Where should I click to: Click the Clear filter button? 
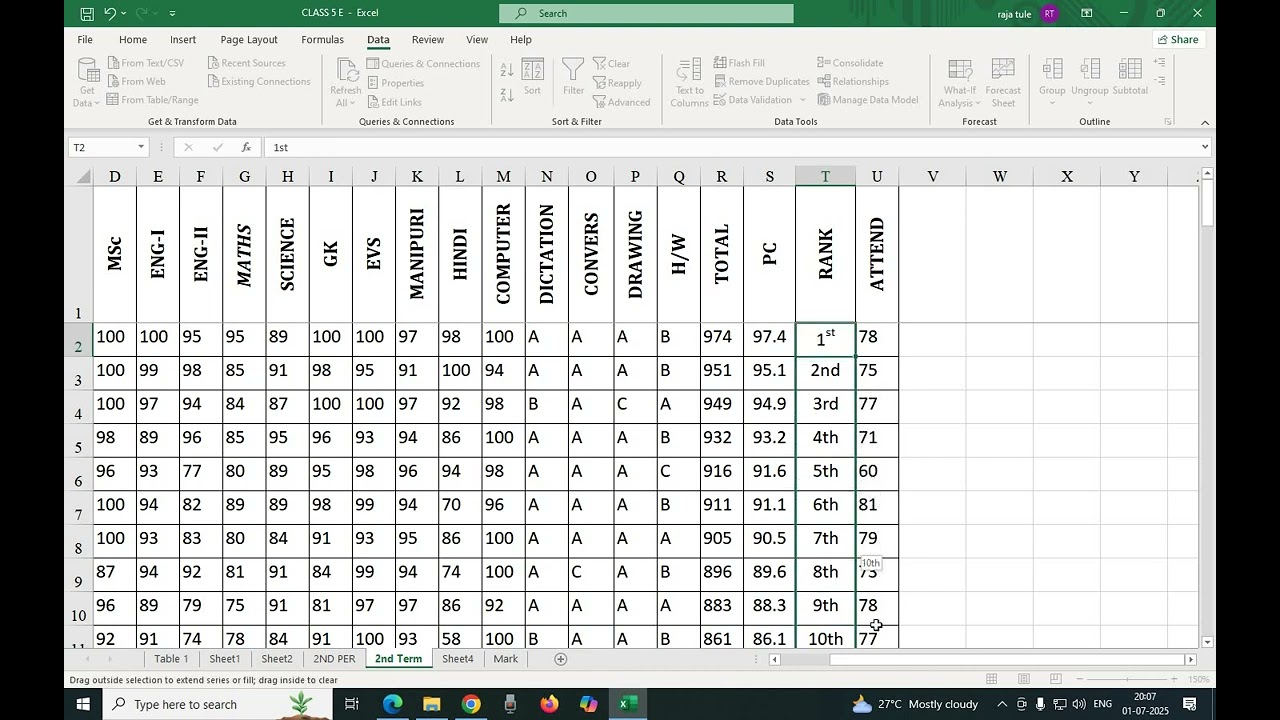(x=611, y=63)
